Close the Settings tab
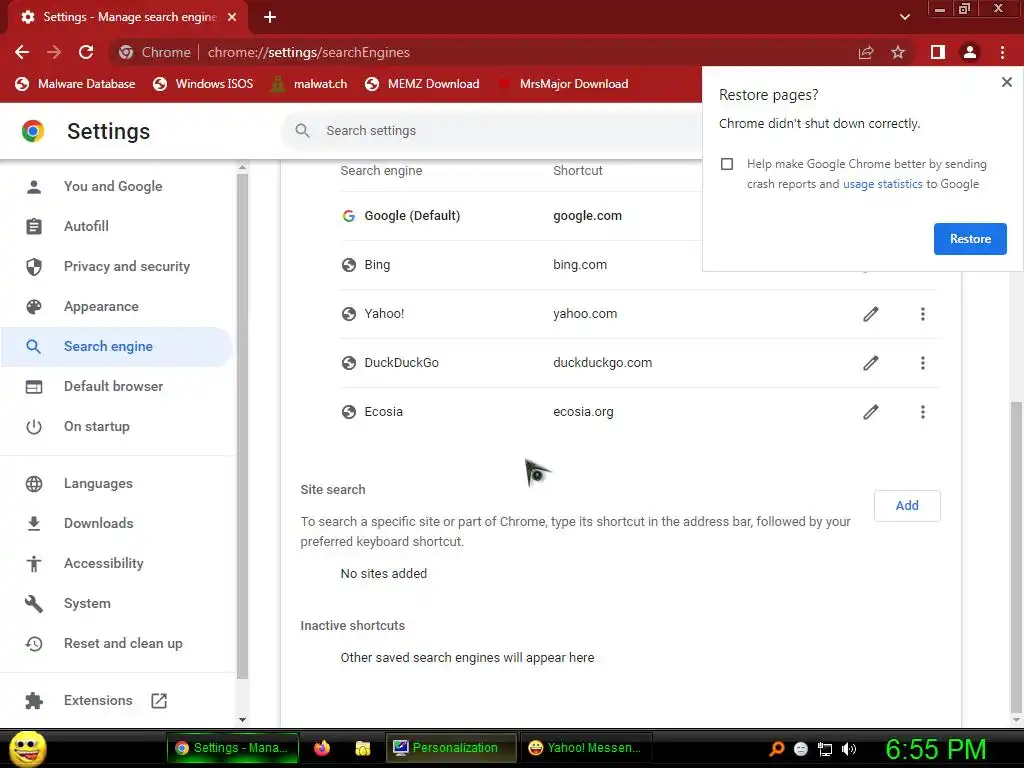 232,17
